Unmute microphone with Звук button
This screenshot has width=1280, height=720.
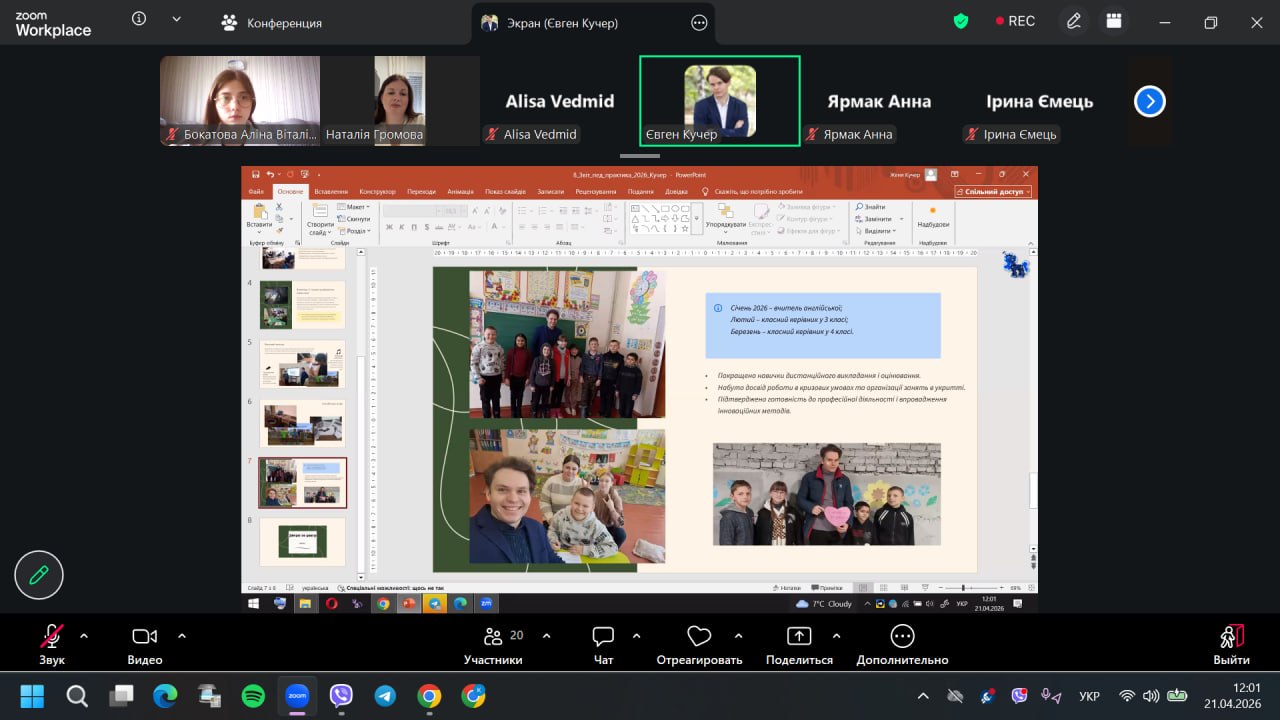click(52, 645)
